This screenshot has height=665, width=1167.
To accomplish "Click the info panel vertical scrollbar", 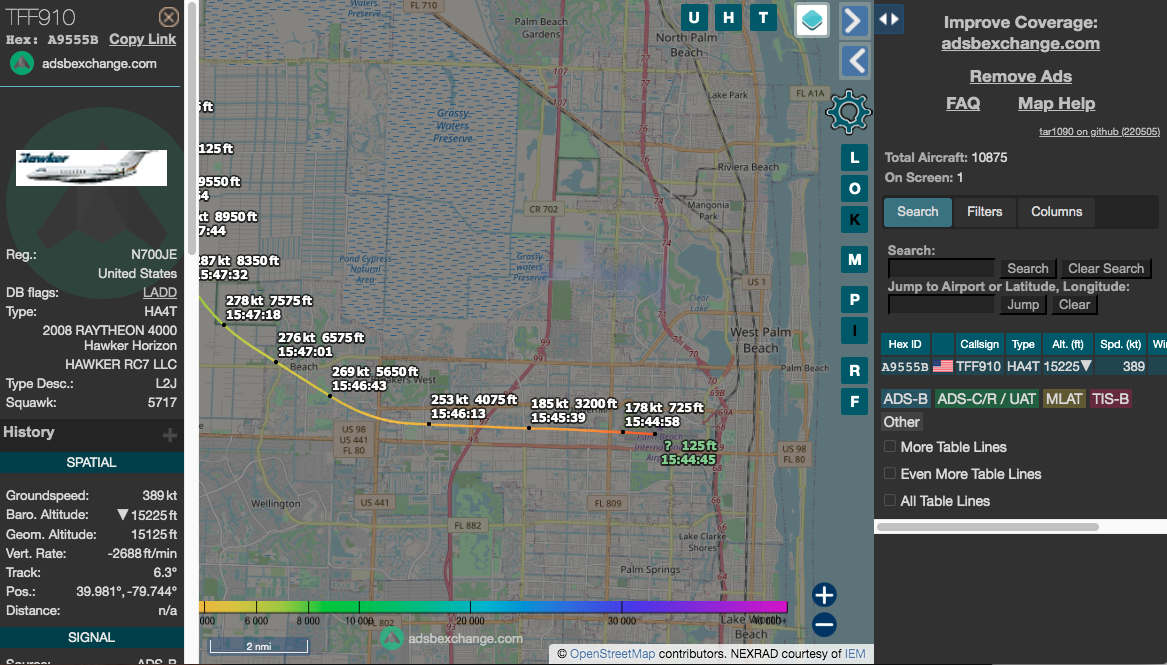I will pos(192,128).
